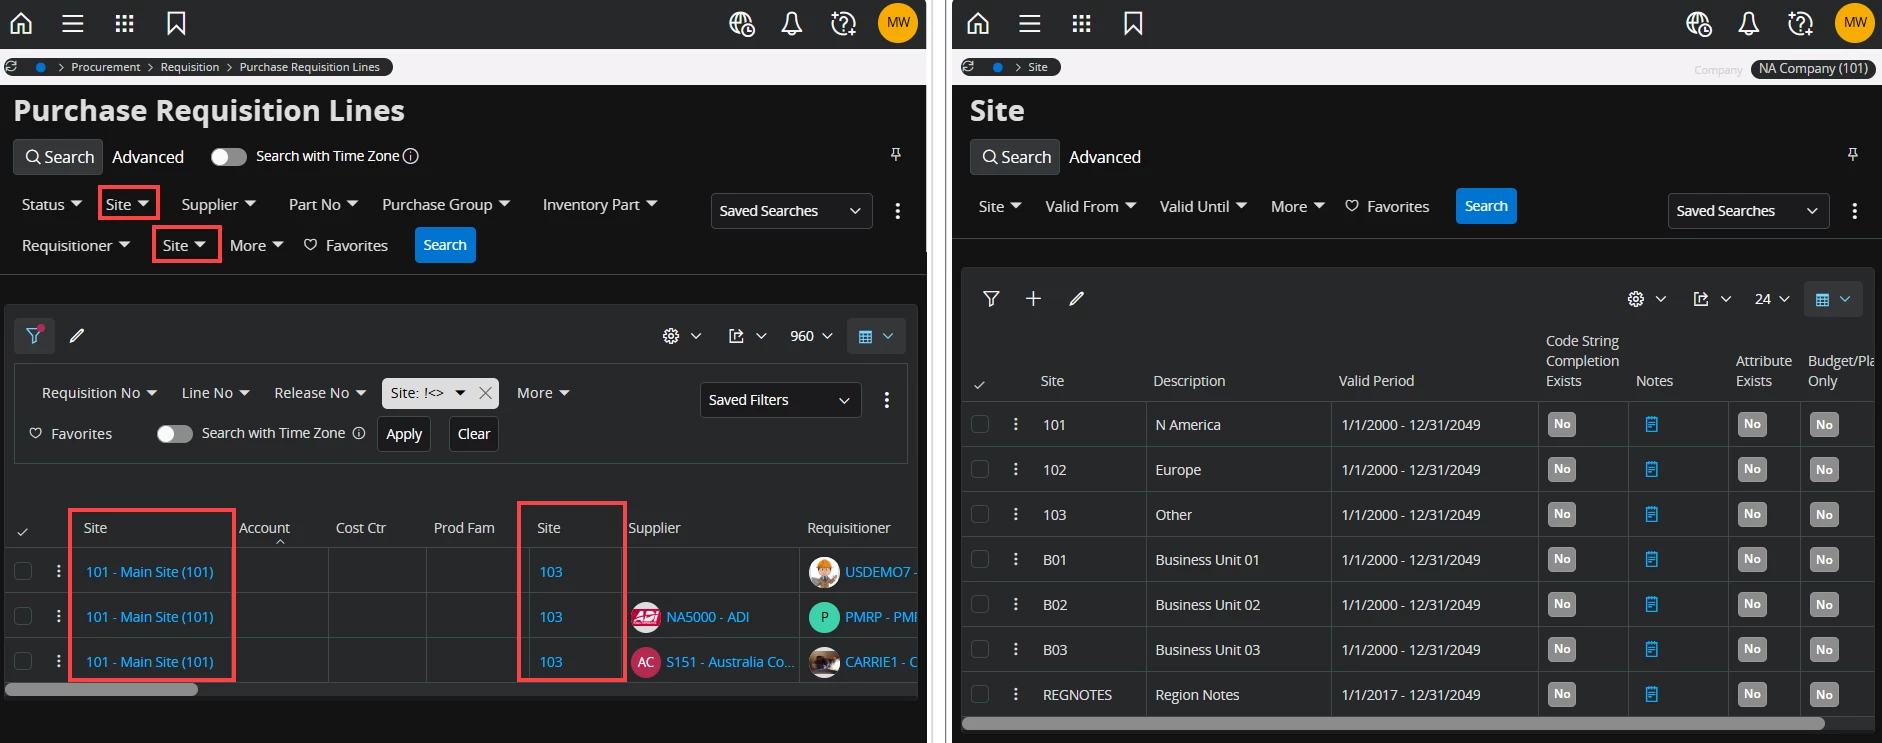Expand the Valid Until dropdown in Site window

[x=1203, y=206]
